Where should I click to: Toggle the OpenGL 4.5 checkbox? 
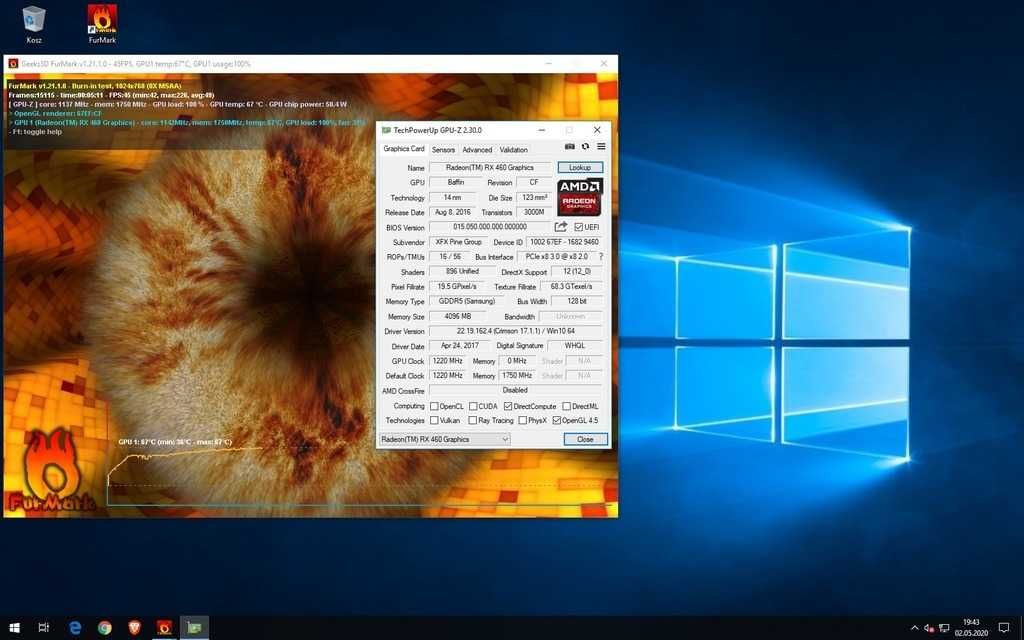pyautogui.click(x=556, y=421)
